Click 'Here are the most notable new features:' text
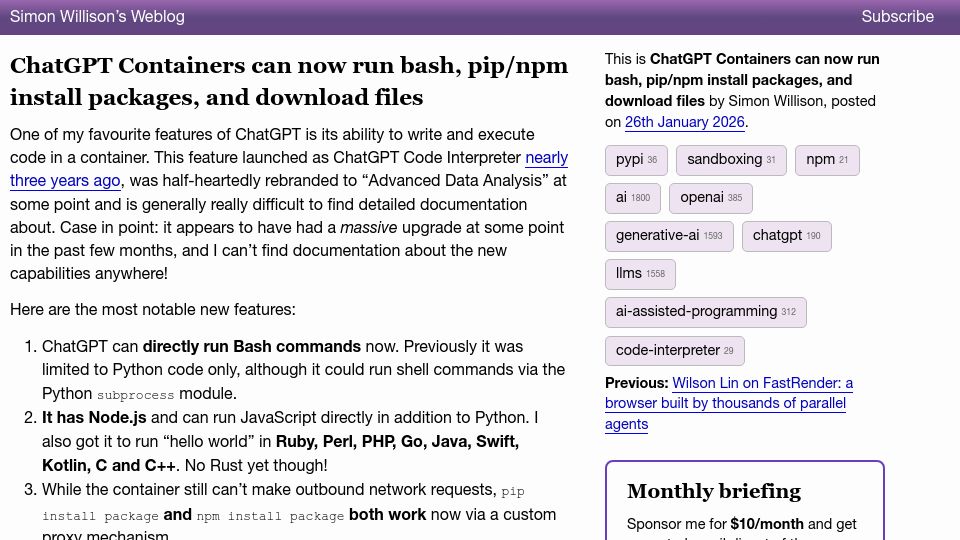Viewport: 960px width, 540px height. (152, 310)
